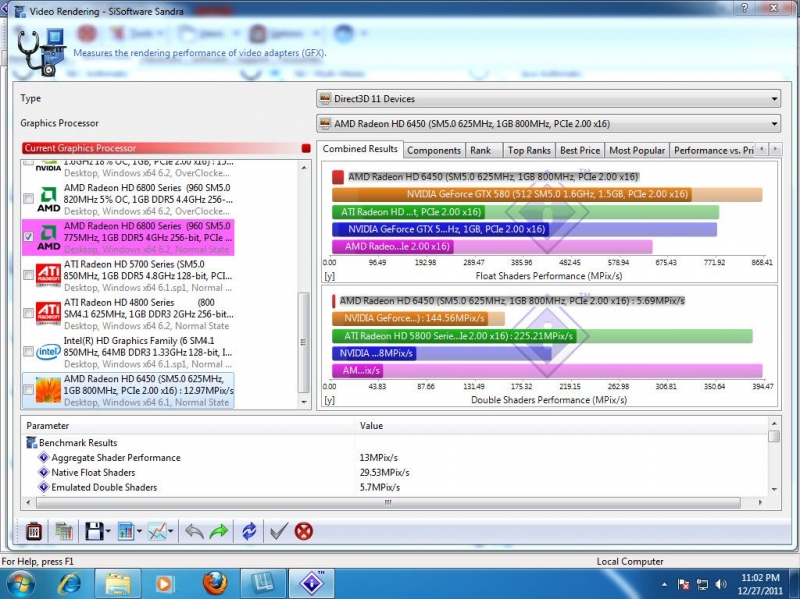Screen dimensions: 800x599
Task: Refresh results with the blue arrows icon
Action: coord(249,532)
